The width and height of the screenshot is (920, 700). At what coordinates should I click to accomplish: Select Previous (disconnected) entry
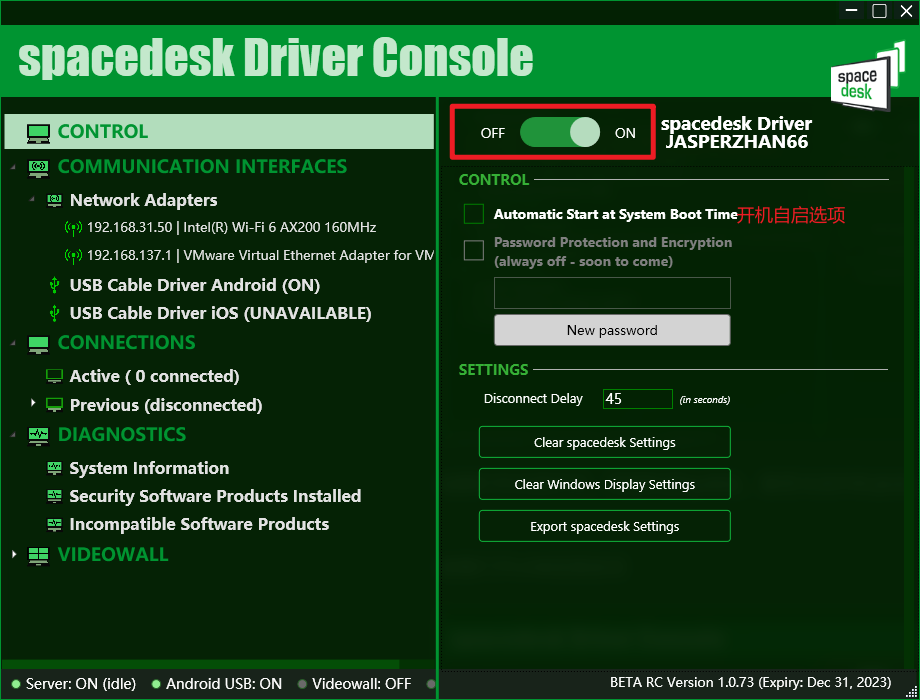(165, 405)
